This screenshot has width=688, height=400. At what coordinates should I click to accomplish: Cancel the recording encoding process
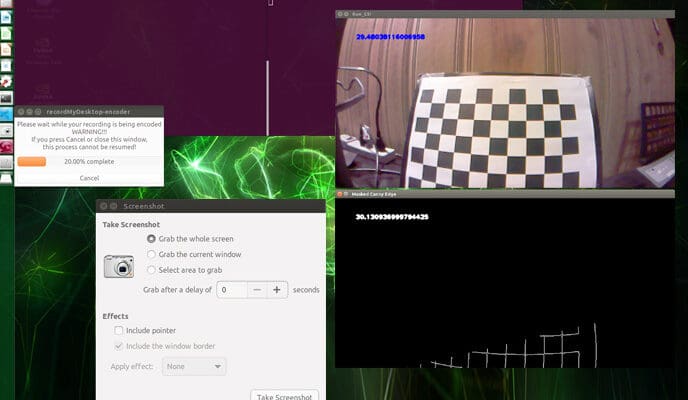89,177
